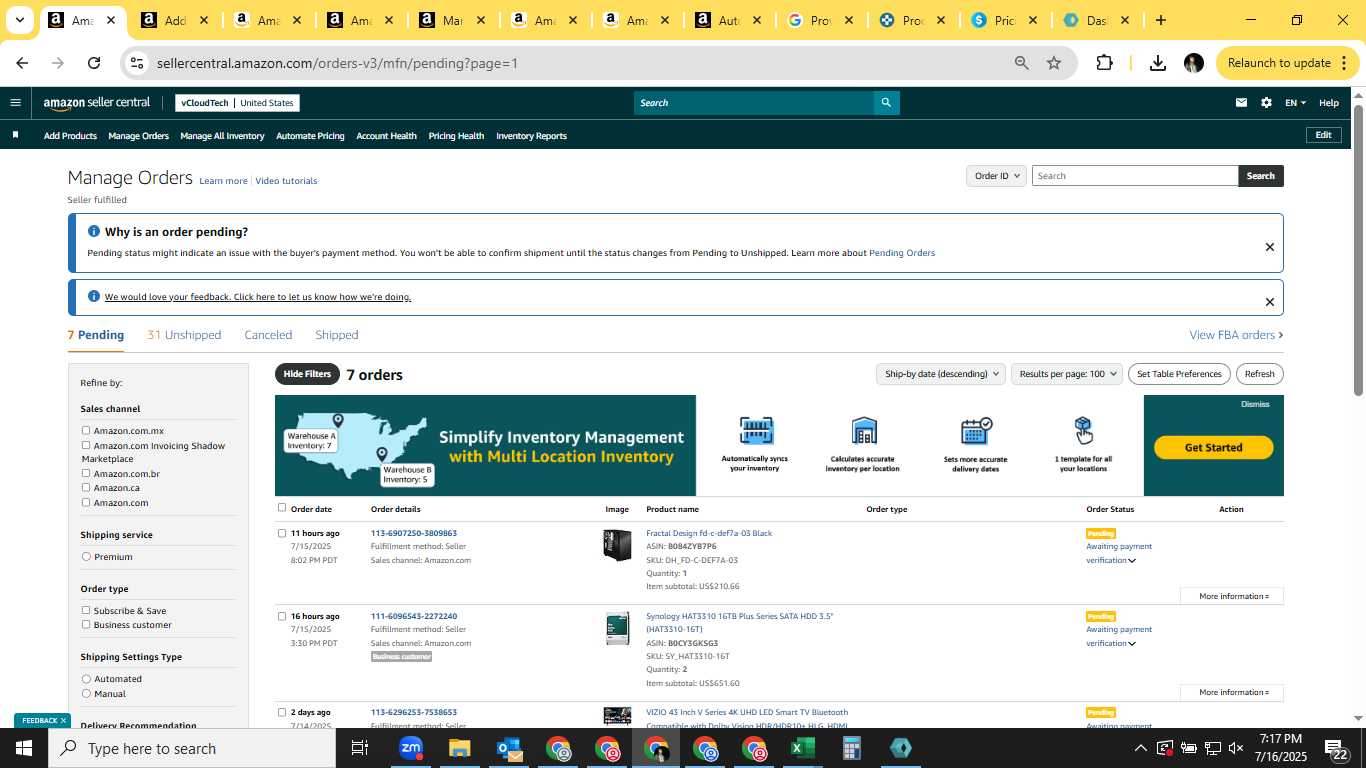This screenshot has height=768, width=1366.
Task: Open Manage All Inventory menu
Action: [x=222, y=136]
